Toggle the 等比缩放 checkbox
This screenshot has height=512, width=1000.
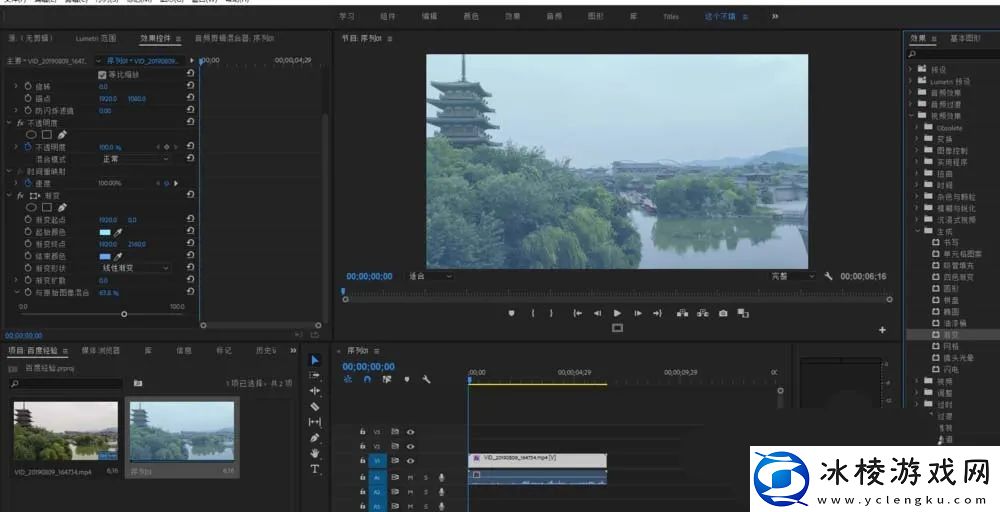102,74
